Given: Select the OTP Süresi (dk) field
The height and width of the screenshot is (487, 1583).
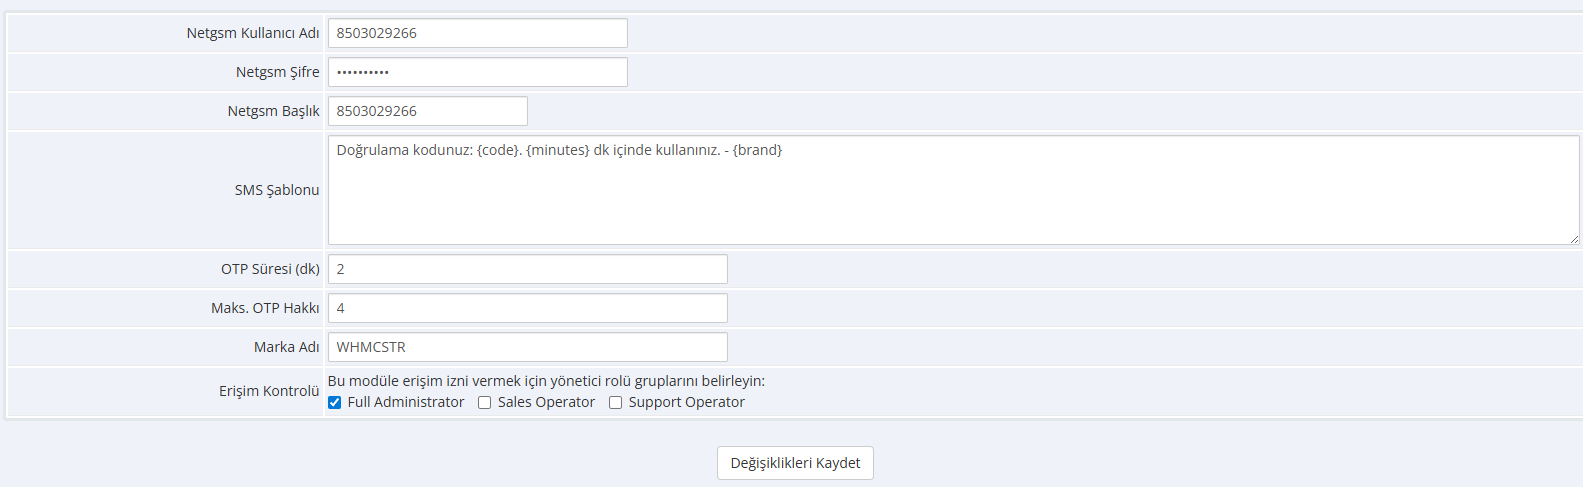Looking at the screenshot, I should (527, 269).
